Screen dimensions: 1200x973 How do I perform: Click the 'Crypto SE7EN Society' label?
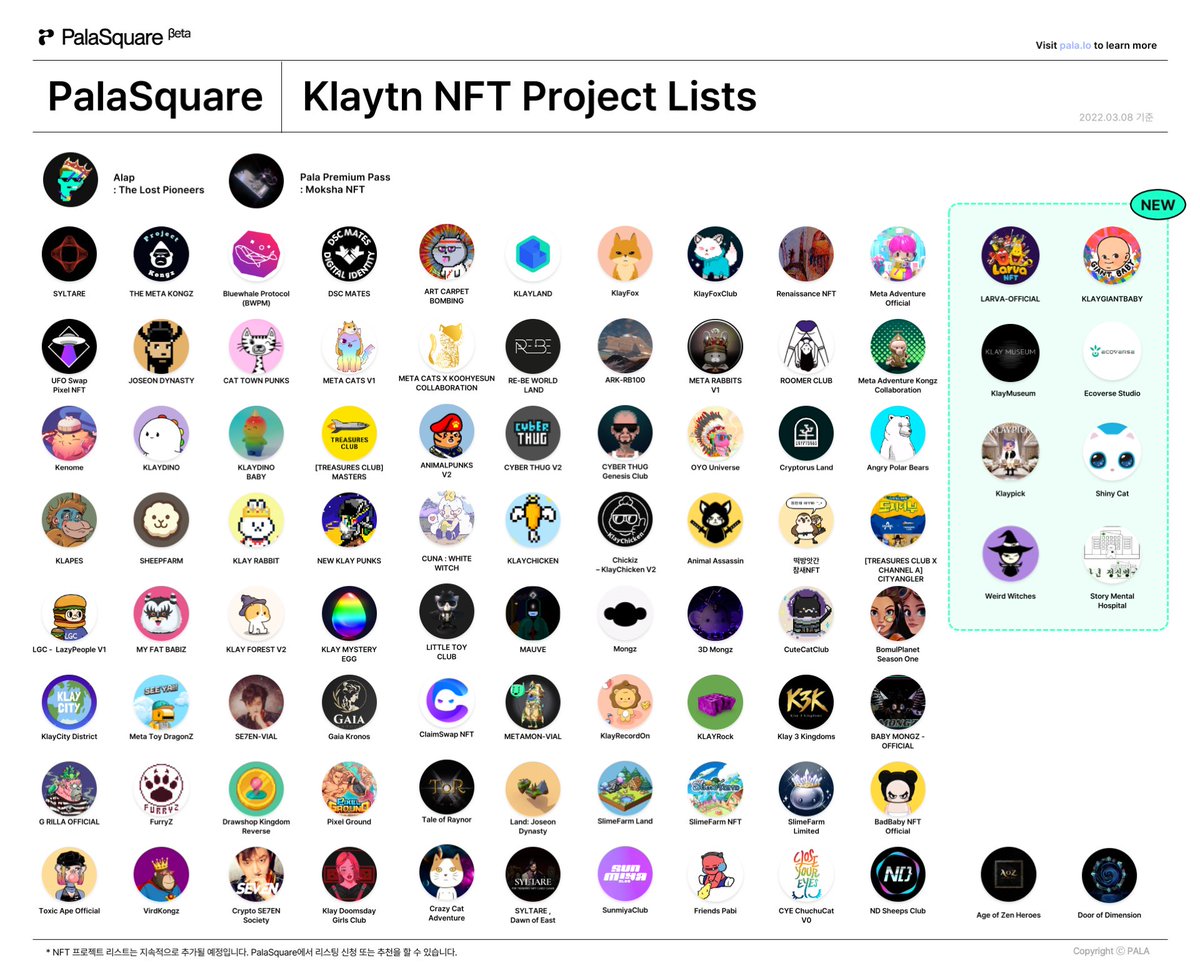point(257,915)
